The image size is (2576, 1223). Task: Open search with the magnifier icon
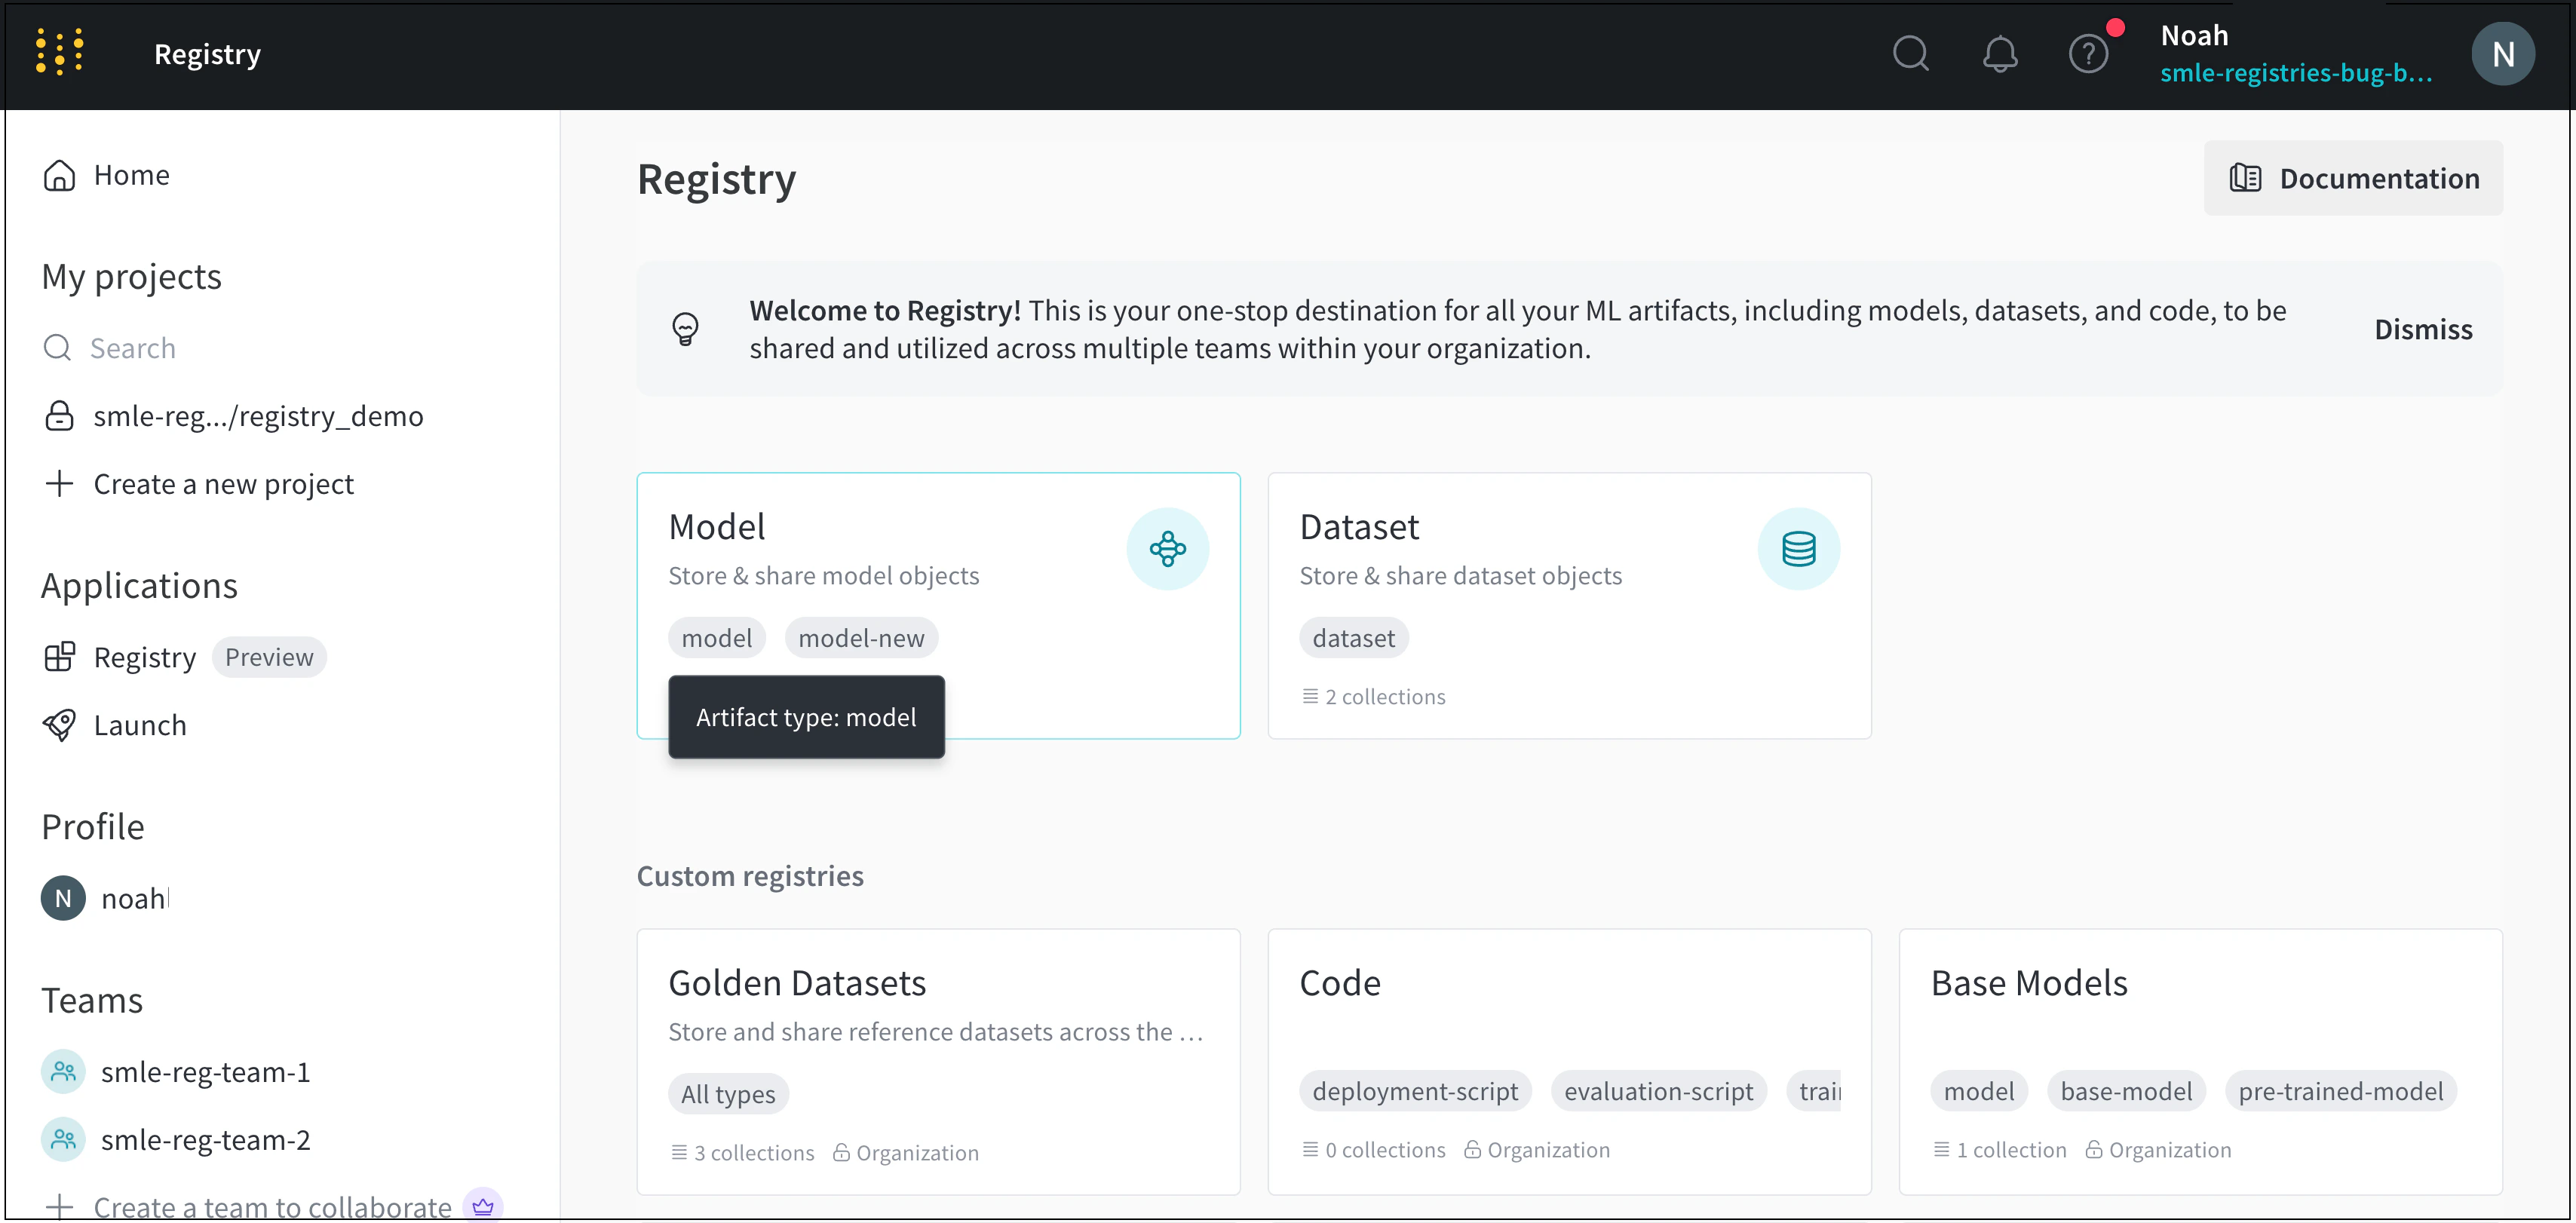tap(1910, 54)
